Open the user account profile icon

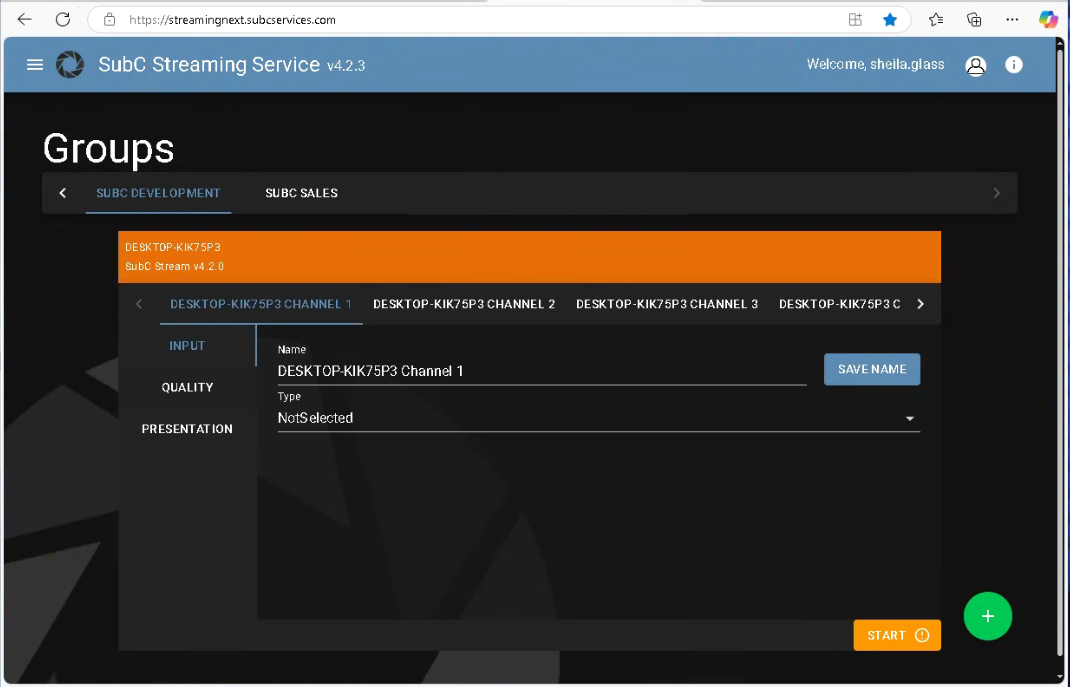[975, 66]
